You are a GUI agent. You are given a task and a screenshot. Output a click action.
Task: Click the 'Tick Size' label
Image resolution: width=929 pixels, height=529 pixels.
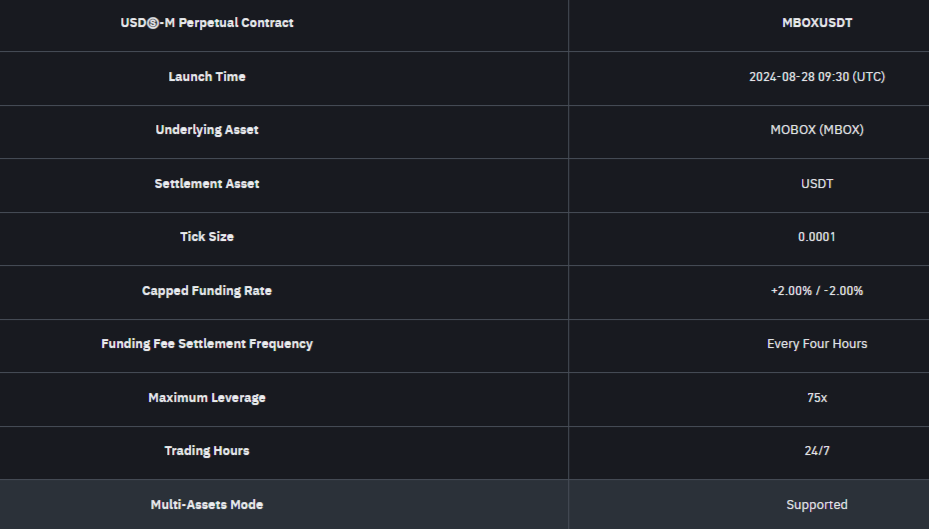[207, 237]
